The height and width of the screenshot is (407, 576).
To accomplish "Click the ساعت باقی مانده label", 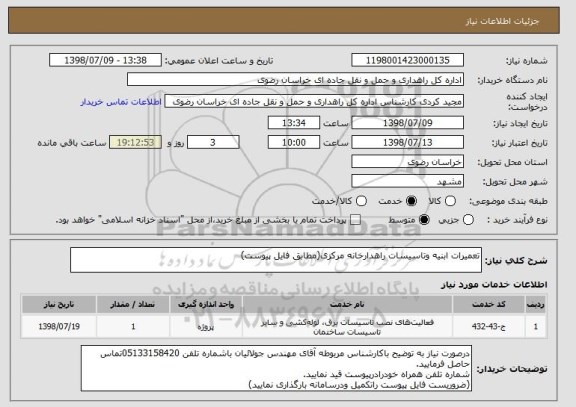I will (72, 143).
